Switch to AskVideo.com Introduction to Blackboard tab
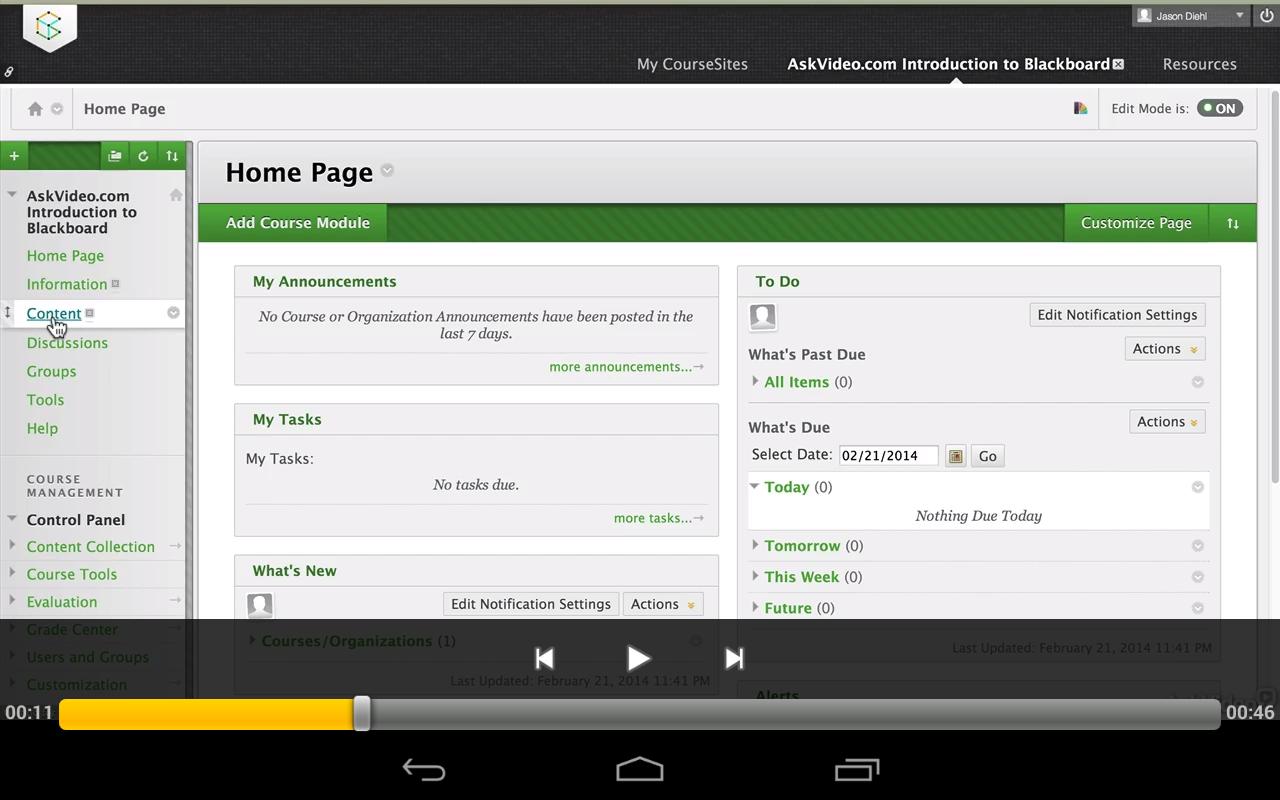 [x=948, y=64]
